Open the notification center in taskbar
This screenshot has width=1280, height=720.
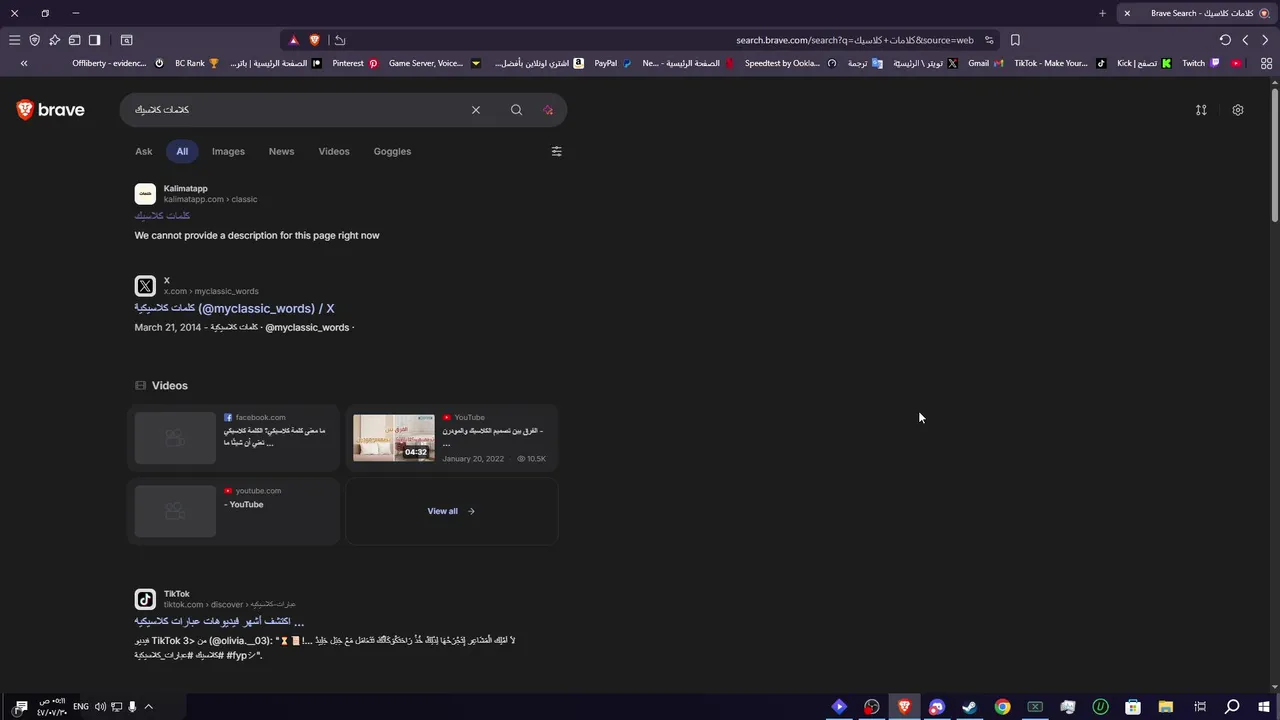(20, 707)
